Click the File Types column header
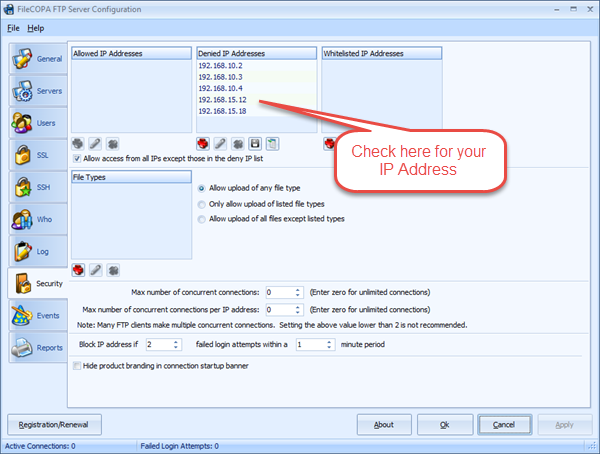Screen dimensions: 600x454 tap(131, 177)
